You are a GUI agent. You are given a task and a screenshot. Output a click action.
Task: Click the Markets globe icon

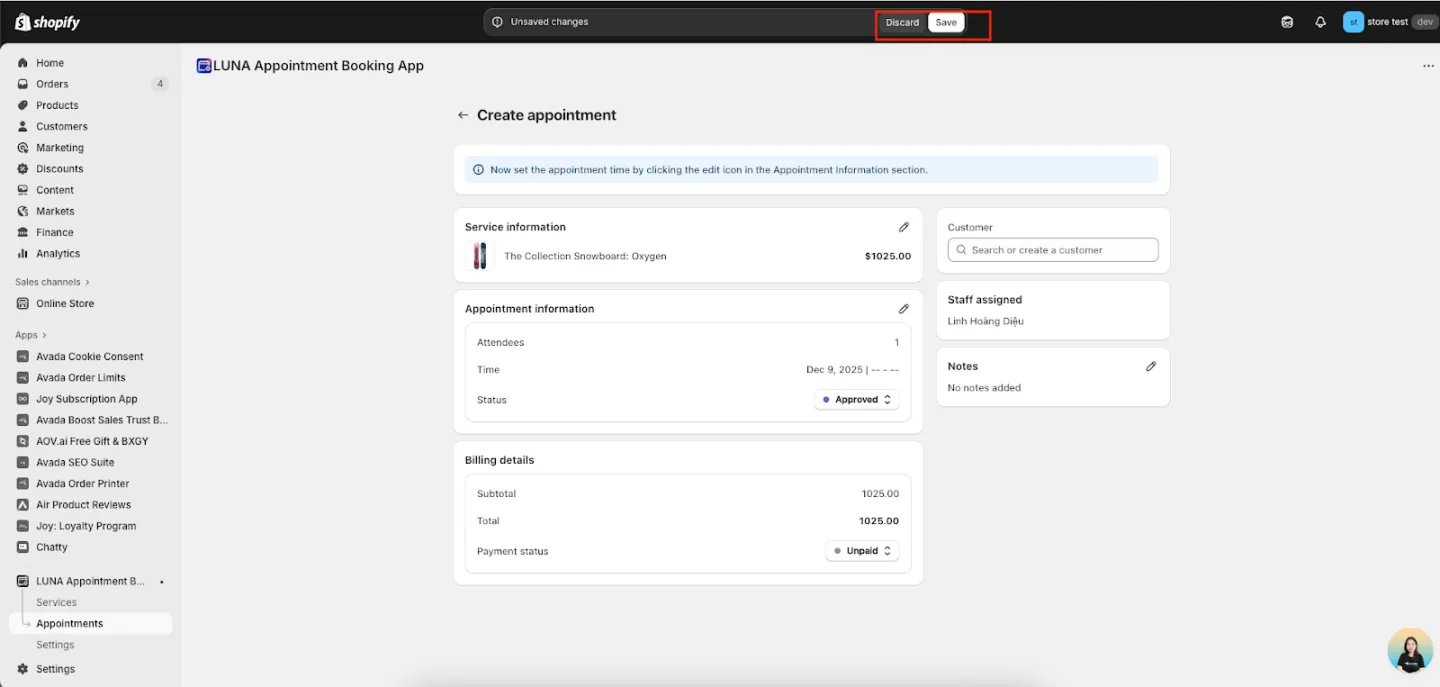click(23, 211)
